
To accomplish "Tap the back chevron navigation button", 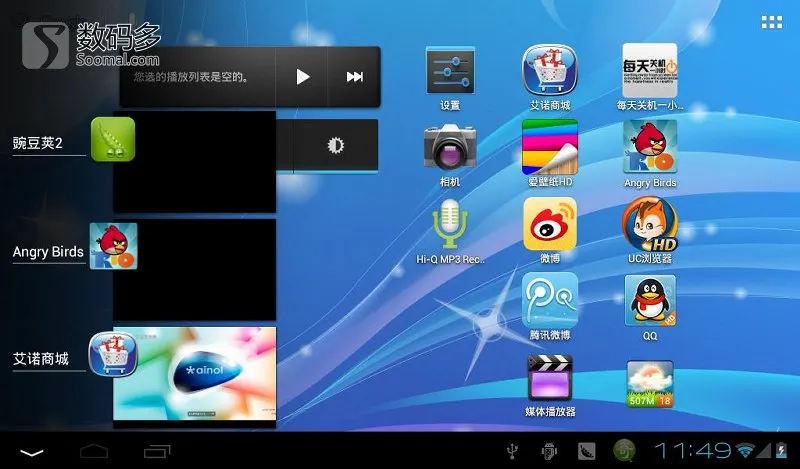I will coord(32,452).
